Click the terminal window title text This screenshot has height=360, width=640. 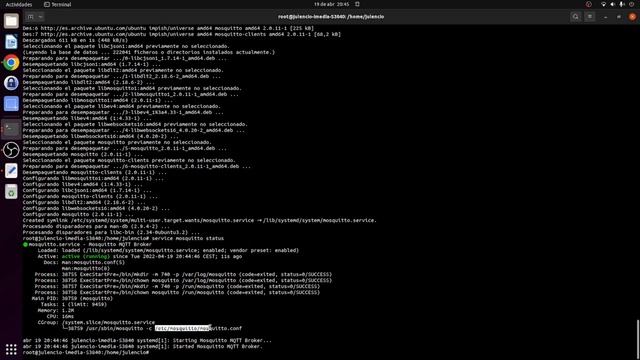pos(331,17)
